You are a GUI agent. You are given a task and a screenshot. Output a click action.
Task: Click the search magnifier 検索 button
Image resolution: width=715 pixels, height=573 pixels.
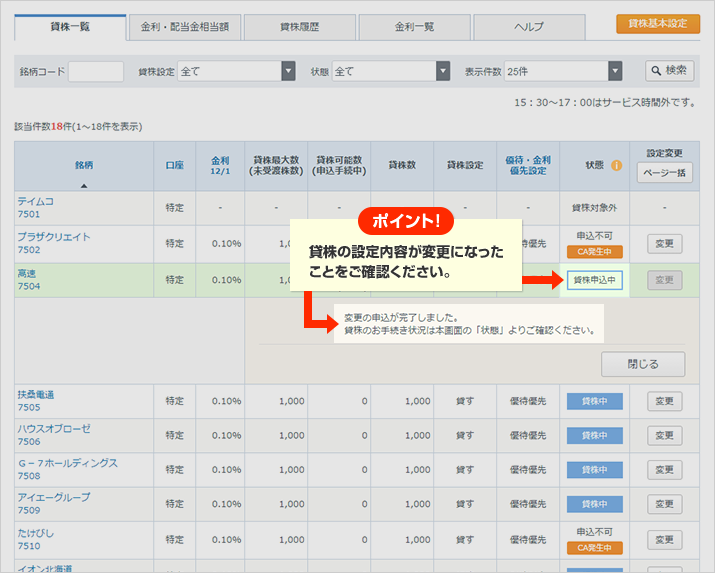669,71
